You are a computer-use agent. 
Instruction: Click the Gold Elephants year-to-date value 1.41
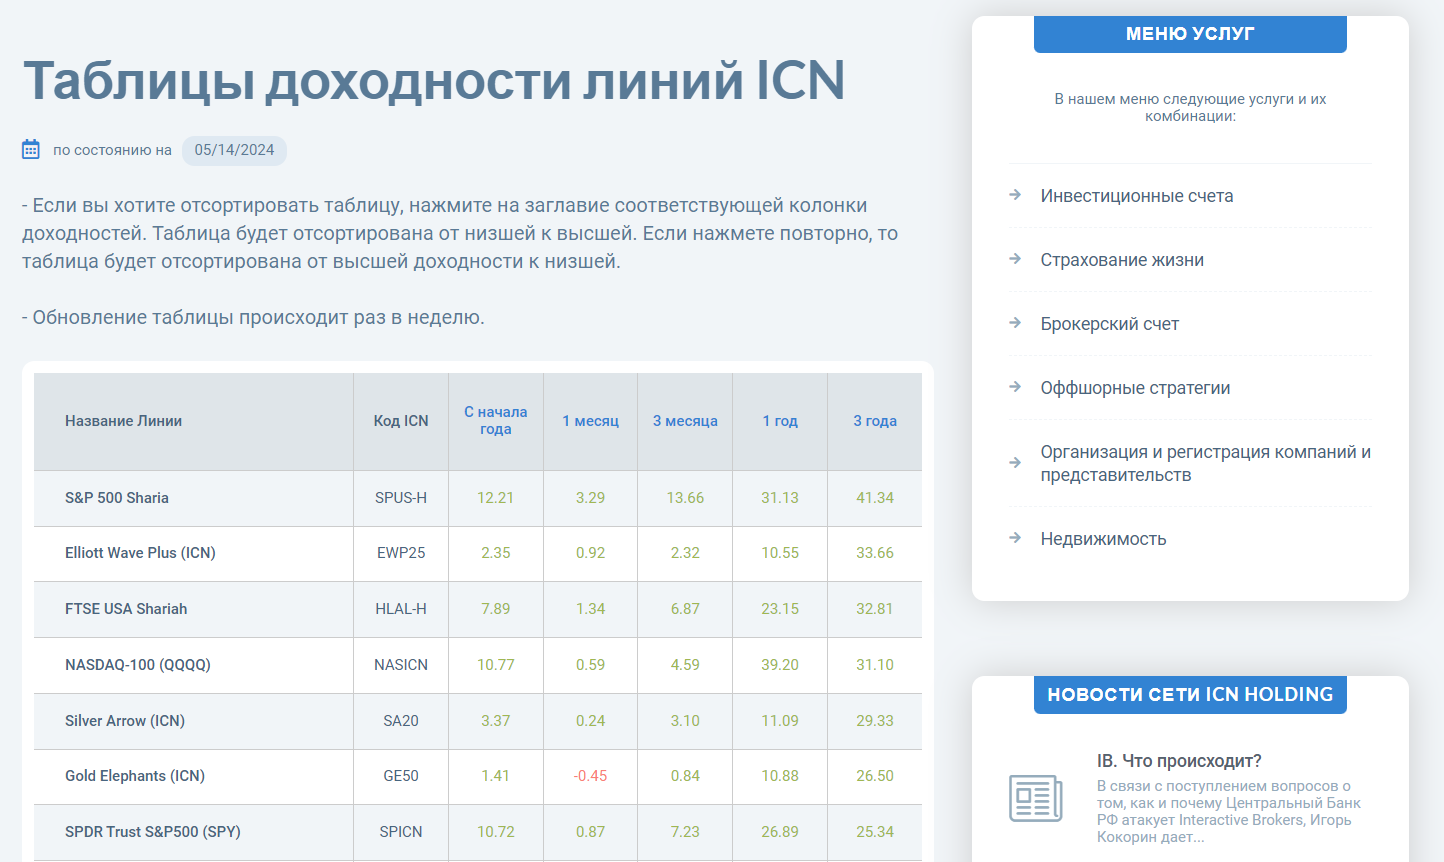[x=495, y=776]
